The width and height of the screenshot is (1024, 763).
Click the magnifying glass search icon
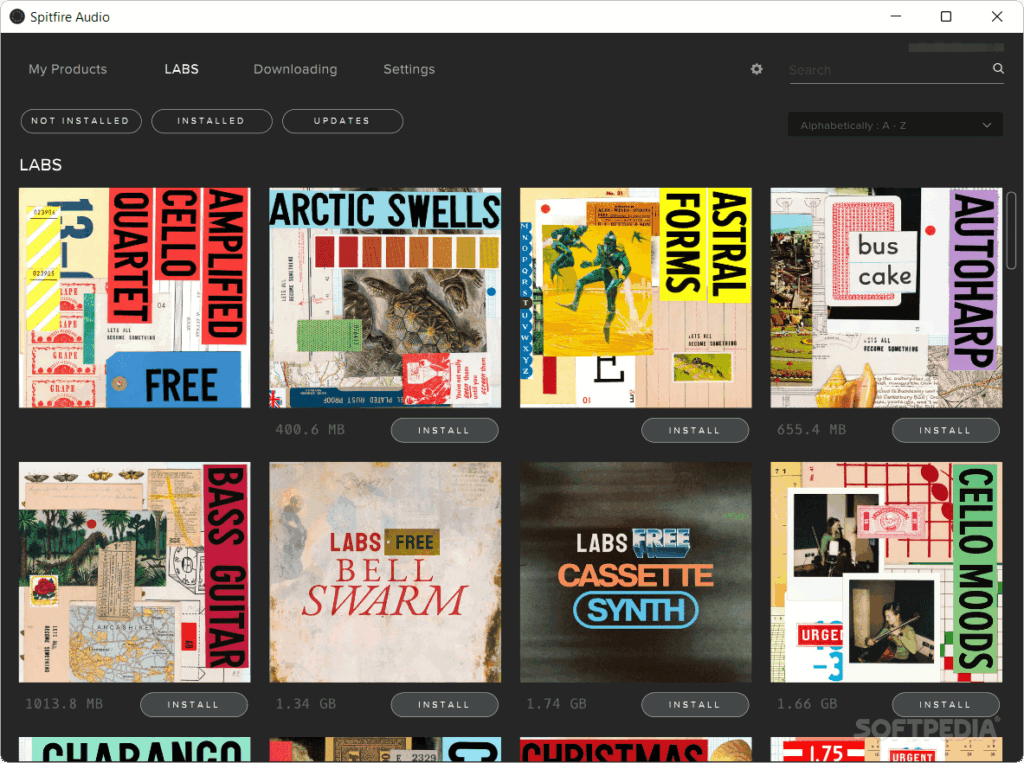pyautogui.click(x=998, y=69)
